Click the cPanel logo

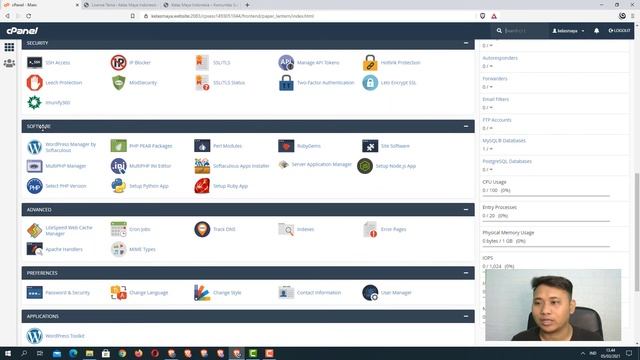pyautogui.click(x=22, y=31)
